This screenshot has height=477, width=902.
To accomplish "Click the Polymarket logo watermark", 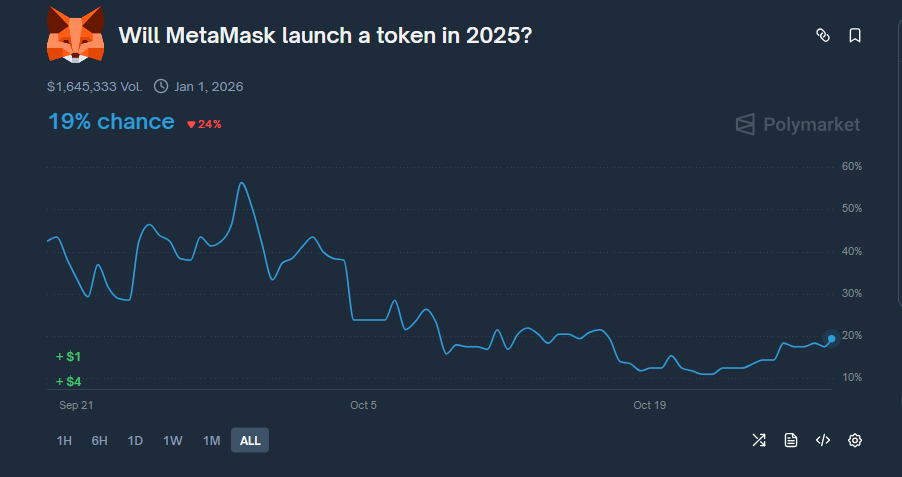I will click(797, 124).
